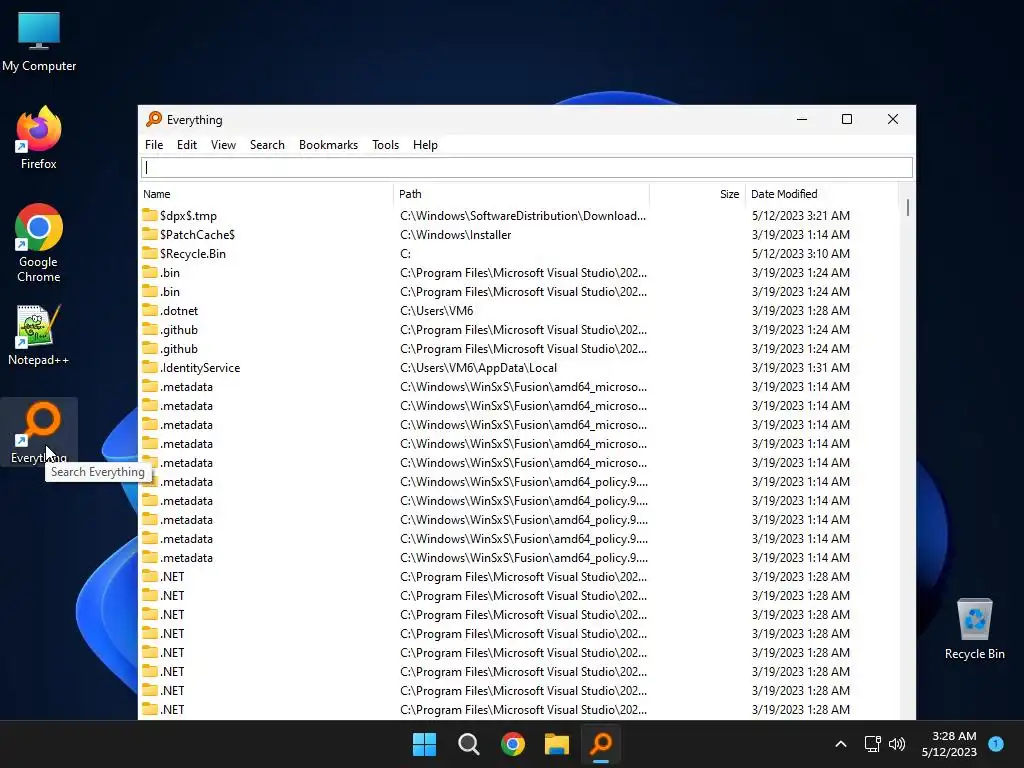Open the View menu
The height and width of the screenshot is (768, 1024).
coord(223,145)
